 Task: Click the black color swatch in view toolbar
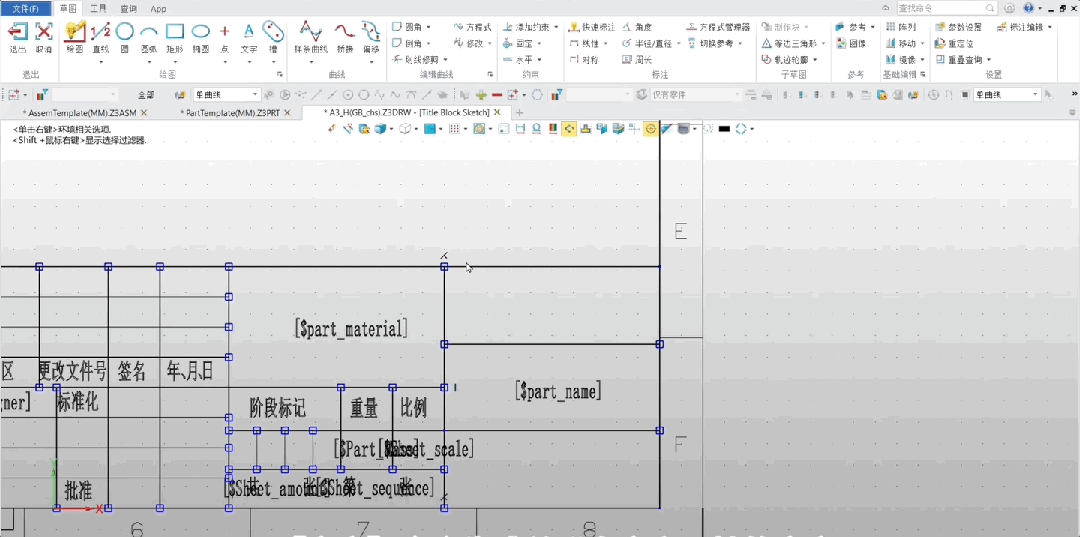coord(724,128)
